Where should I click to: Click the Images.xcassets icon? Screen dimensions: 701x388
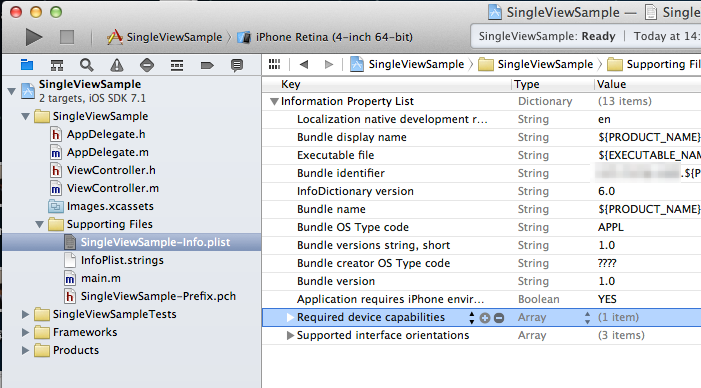pyautogui.click(x=56, y=207)
